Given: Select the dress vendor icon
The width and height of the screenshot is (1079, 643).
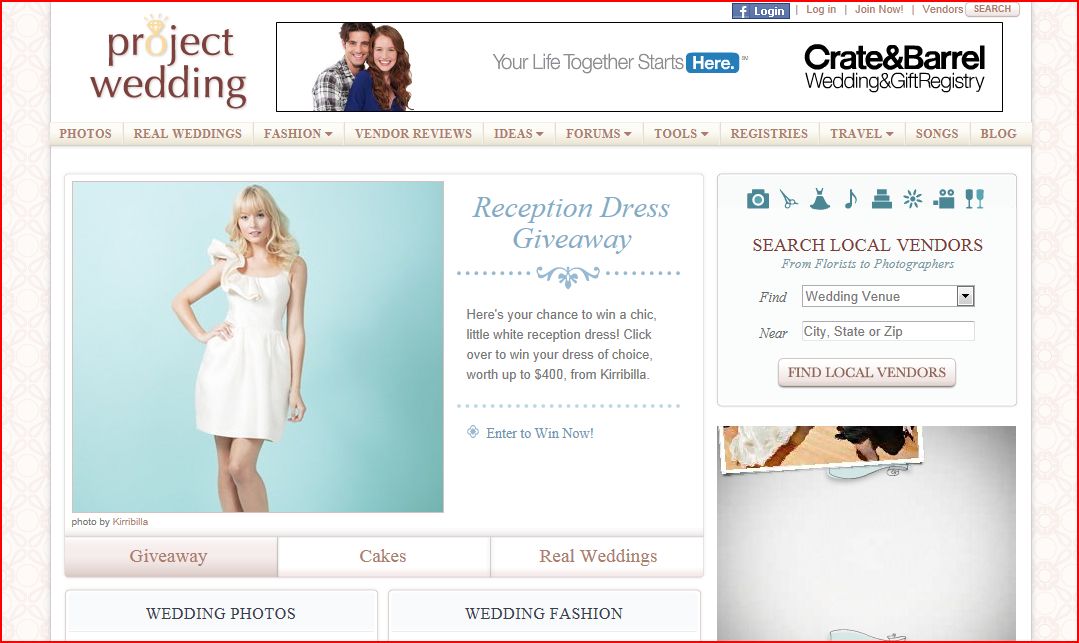Looking at the screenshot, I should click(x=819, y=199).
